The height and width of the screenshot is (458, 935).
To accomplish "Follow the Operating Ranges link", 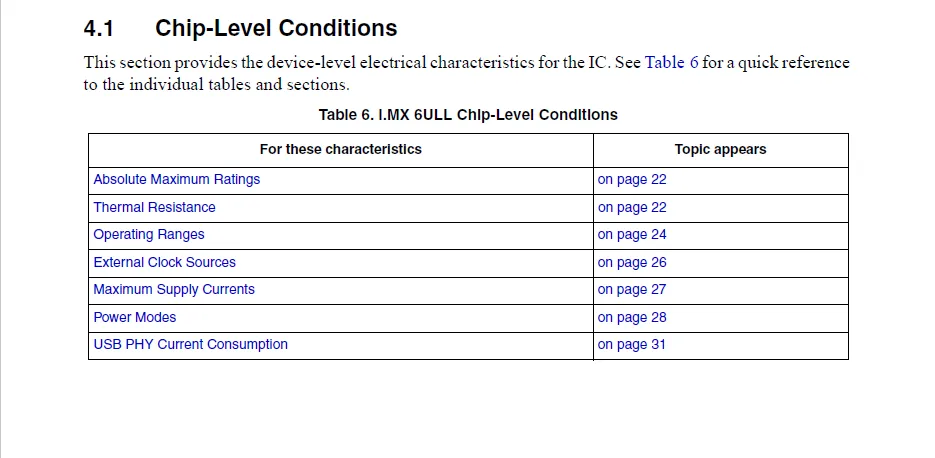I will click(149, 235).
